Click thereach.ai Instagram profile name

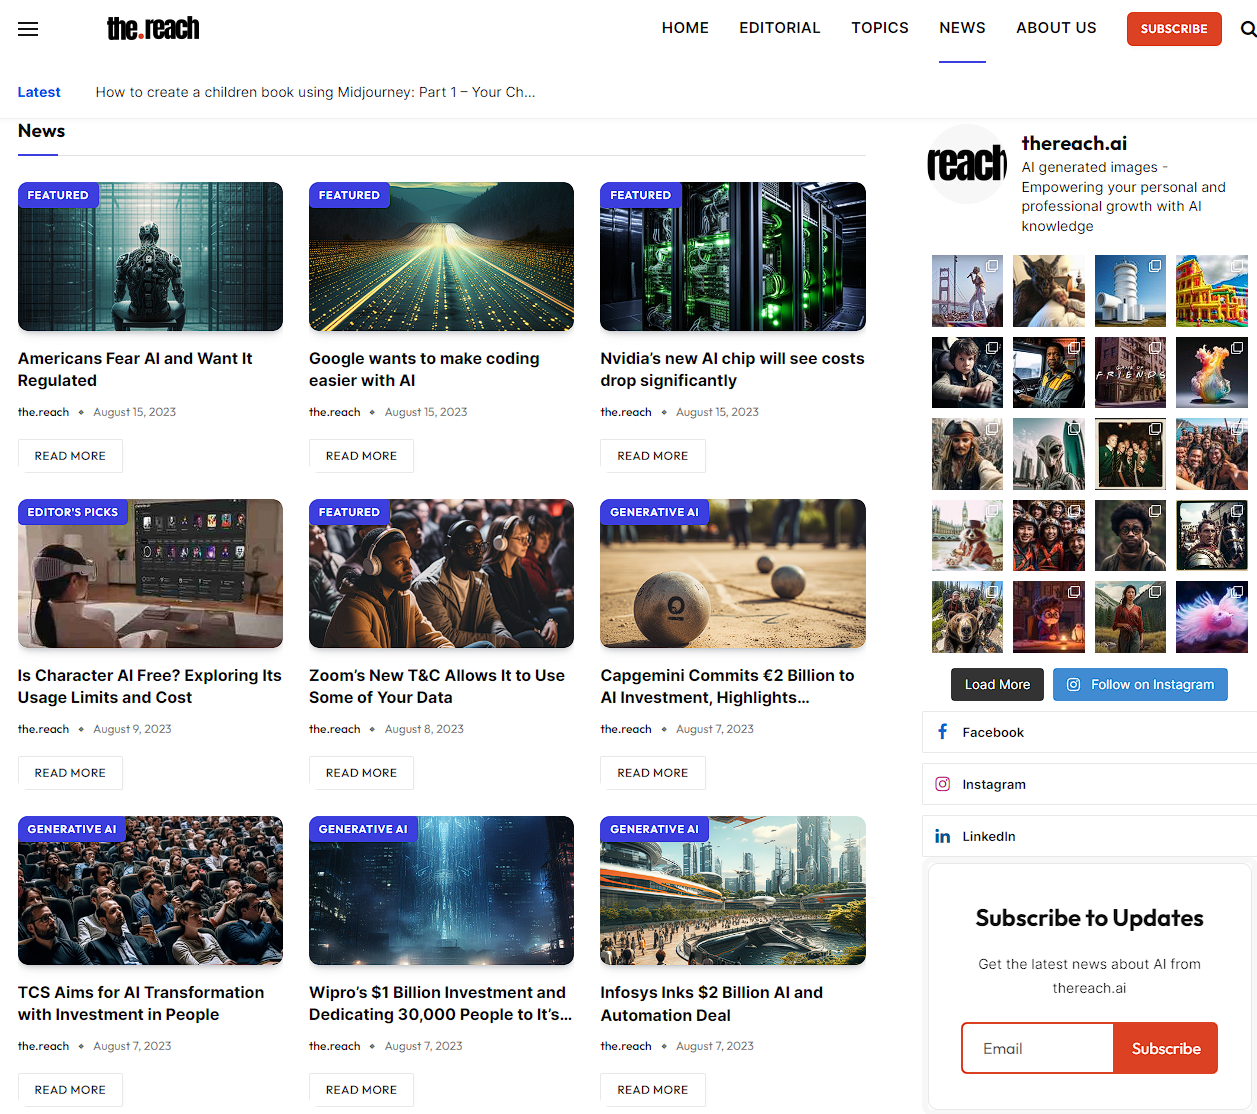(x=1074, y=143)
